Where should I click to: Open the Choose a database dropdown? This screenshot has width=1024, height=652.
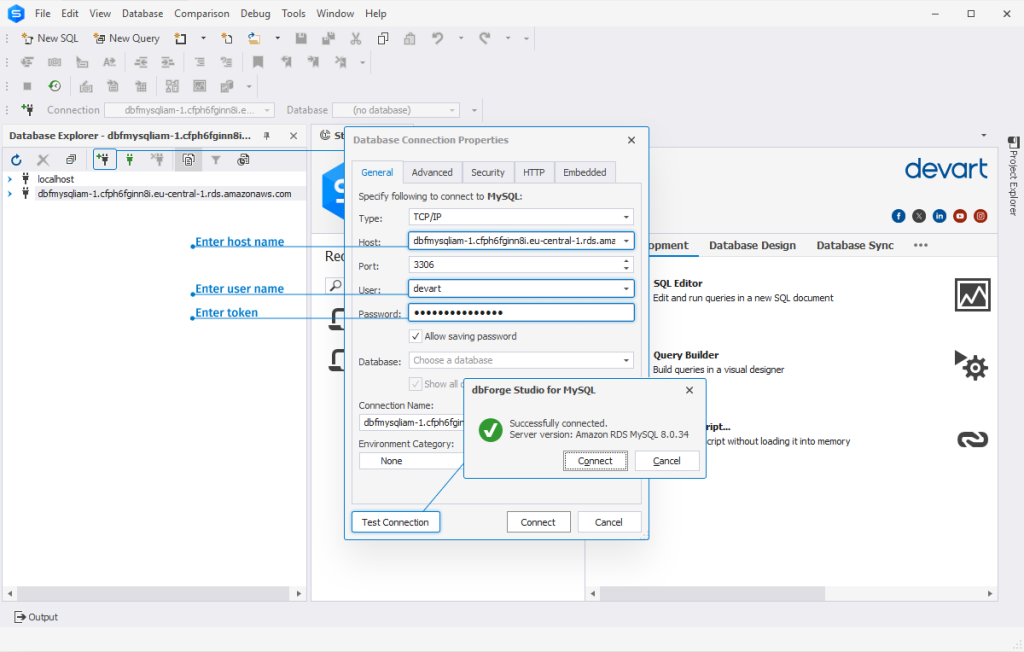tap(626, 361)
